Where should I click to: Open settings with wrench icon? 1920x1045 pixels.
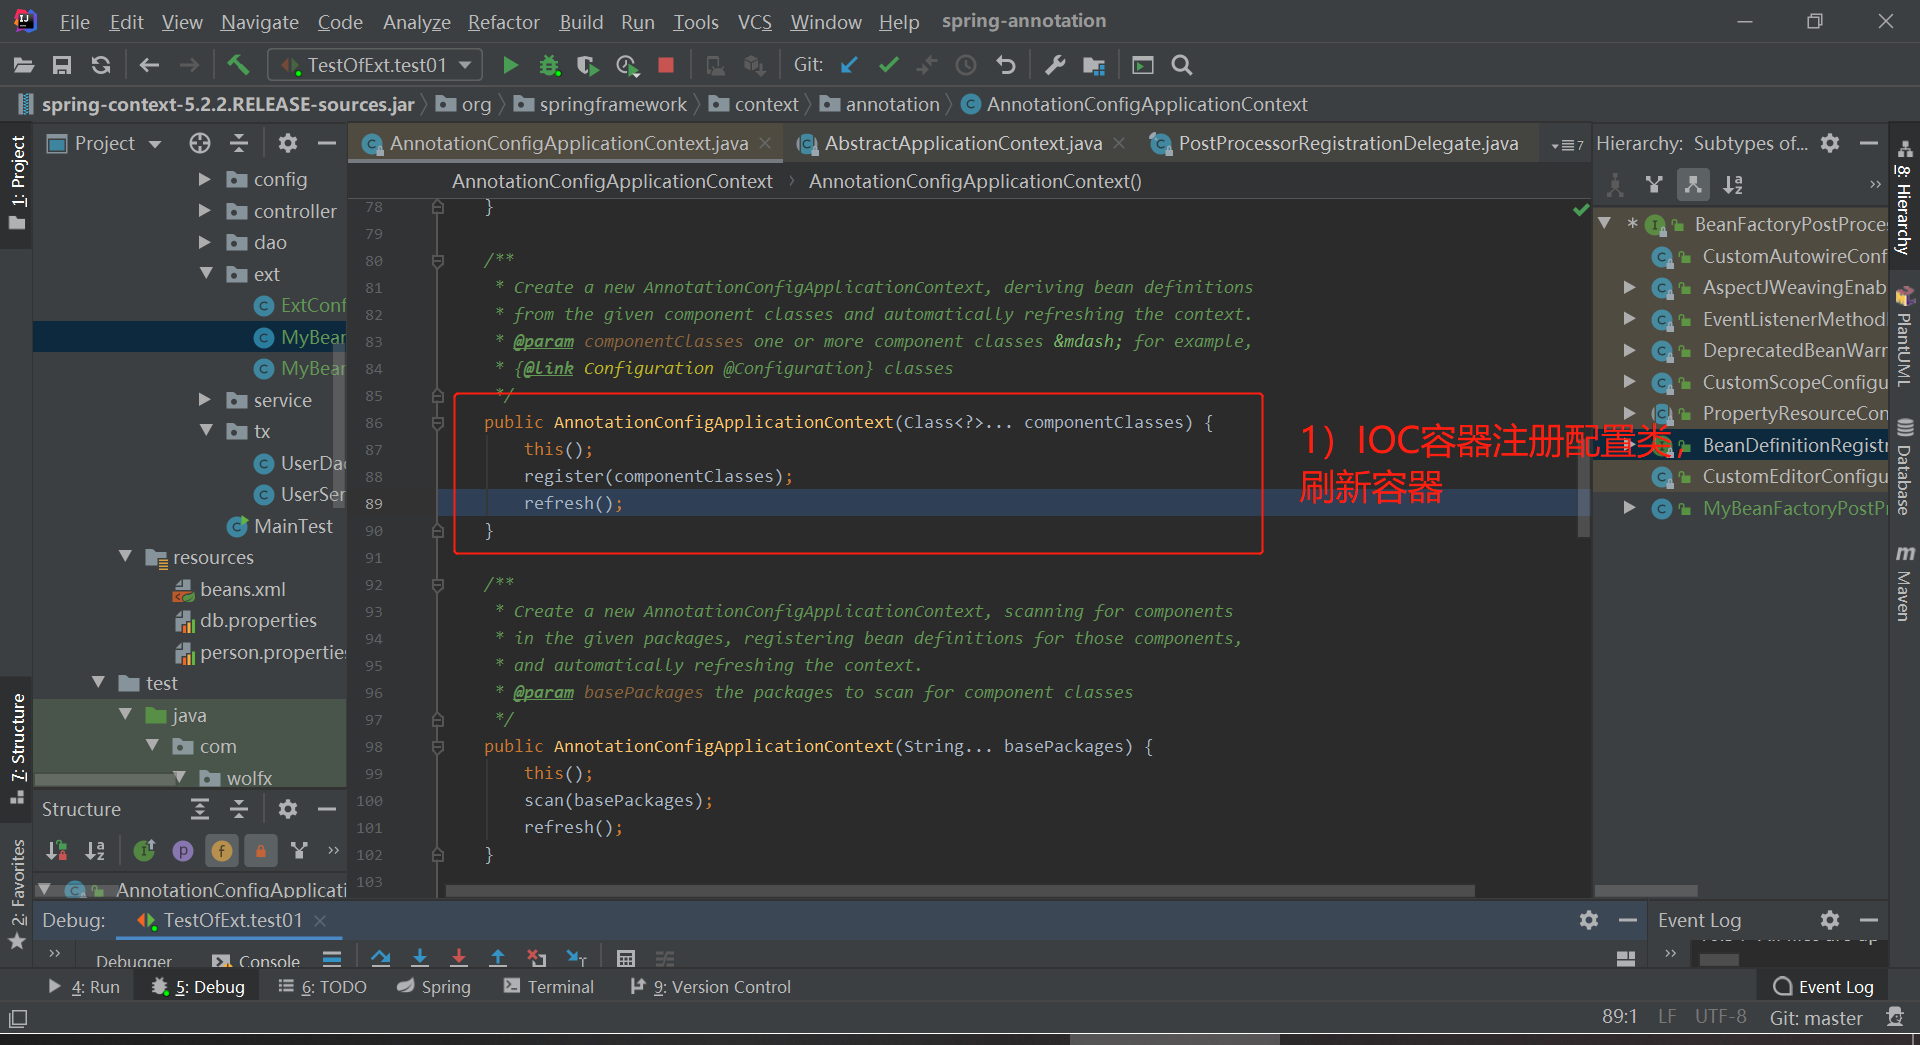(1055, 65)
